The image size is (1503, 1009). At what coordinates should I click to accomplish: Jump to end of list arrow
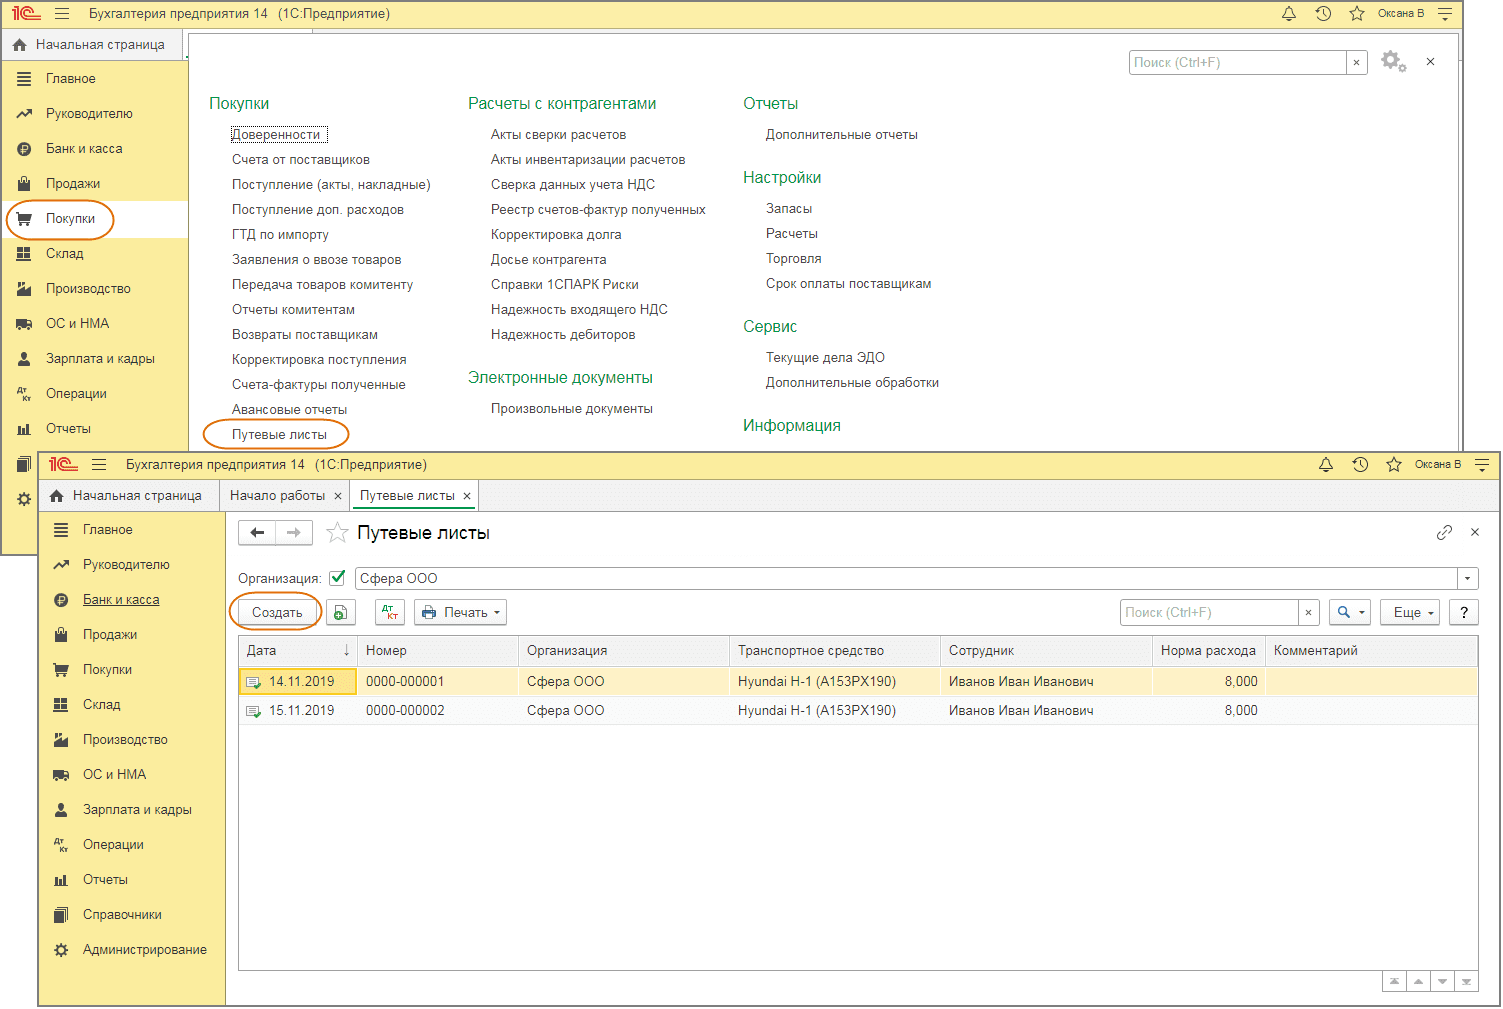coord(1466,982)
